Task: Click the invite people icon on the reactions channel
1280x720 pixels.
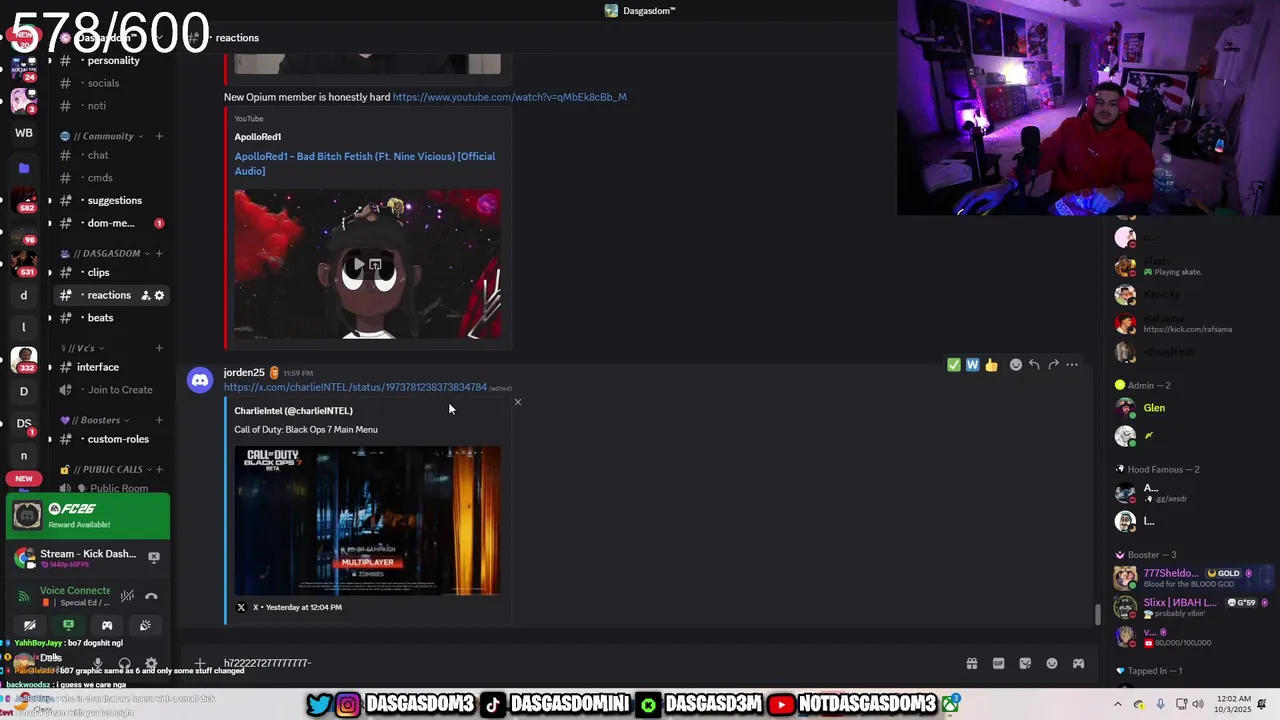Action: pyautogui.click(x=145, y=295)
